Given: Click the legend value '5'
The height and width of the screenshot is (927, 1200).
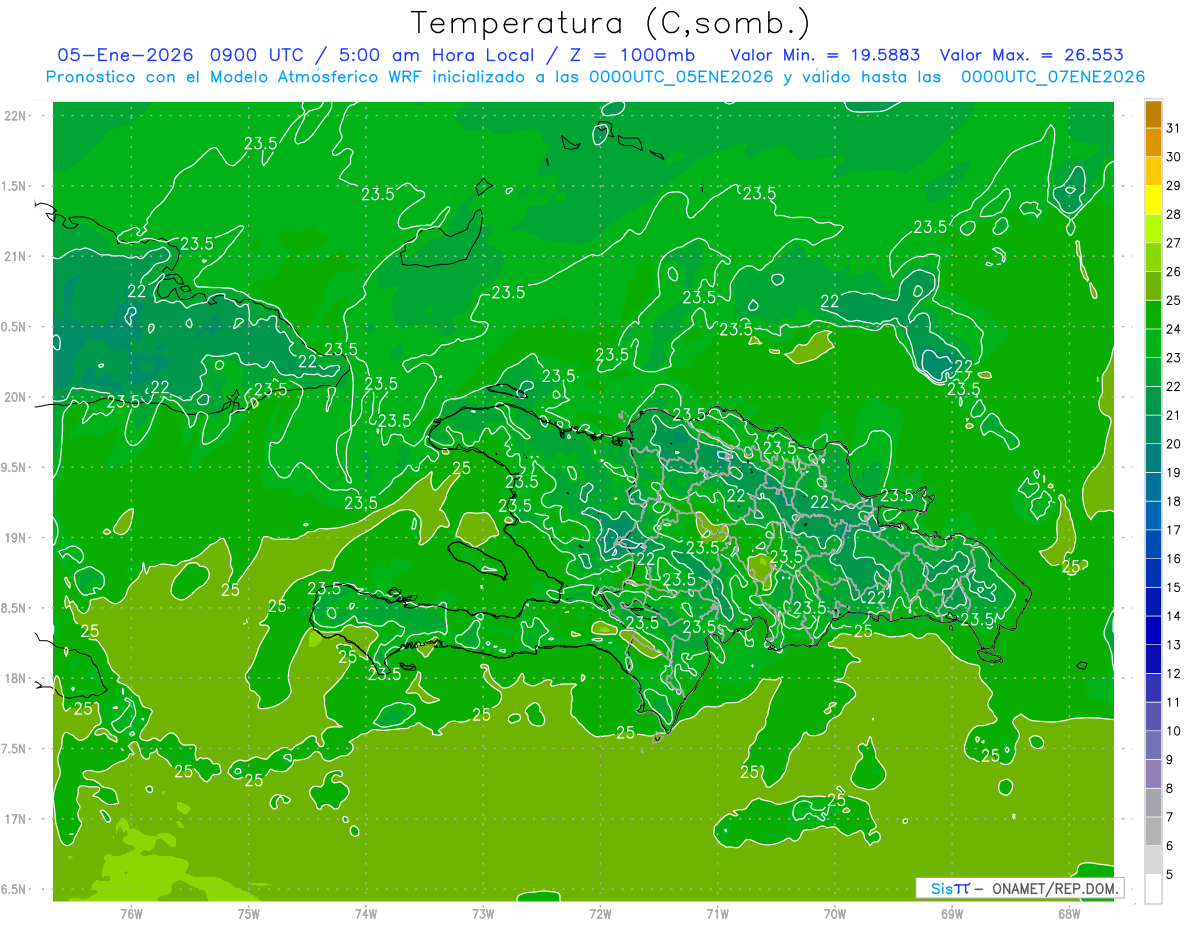Looking at the screenshot, I should 1170,874.
